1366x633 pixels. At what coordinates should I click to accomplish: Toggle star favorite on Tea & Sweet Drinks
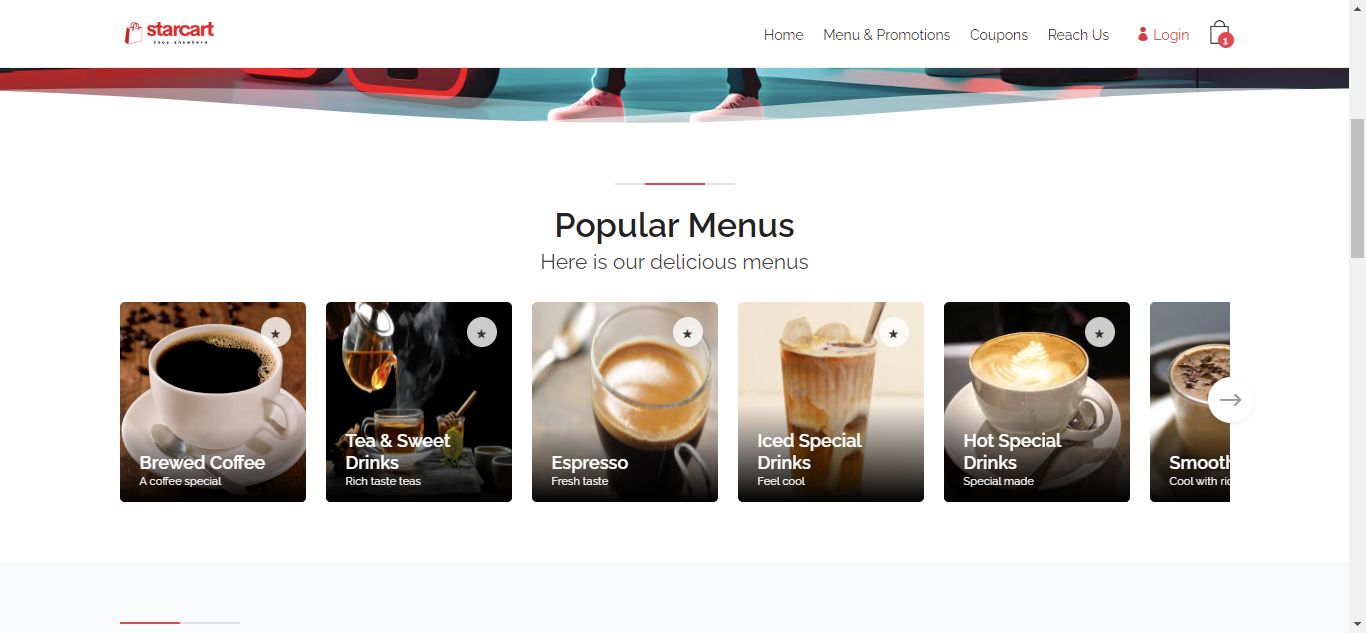pyautogui.click(x=482, y=332)
